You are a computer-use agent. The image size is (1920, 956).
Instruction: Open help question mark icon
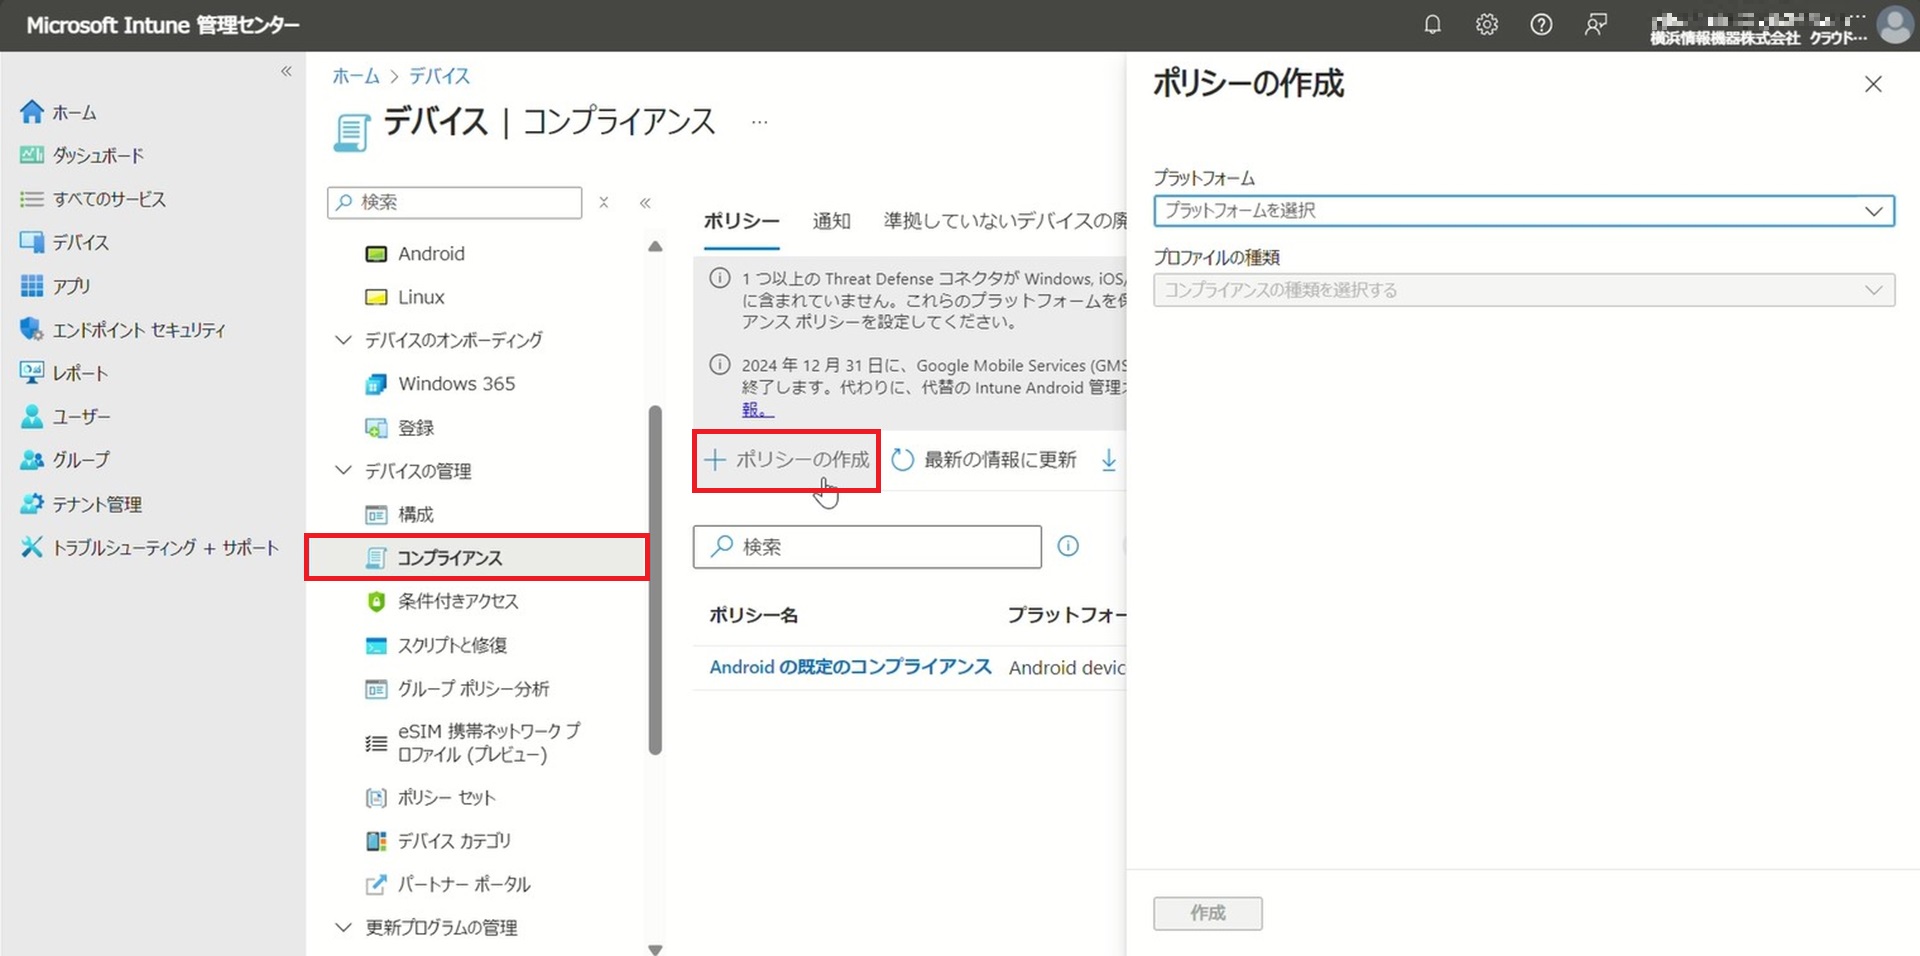(1541, 25)
